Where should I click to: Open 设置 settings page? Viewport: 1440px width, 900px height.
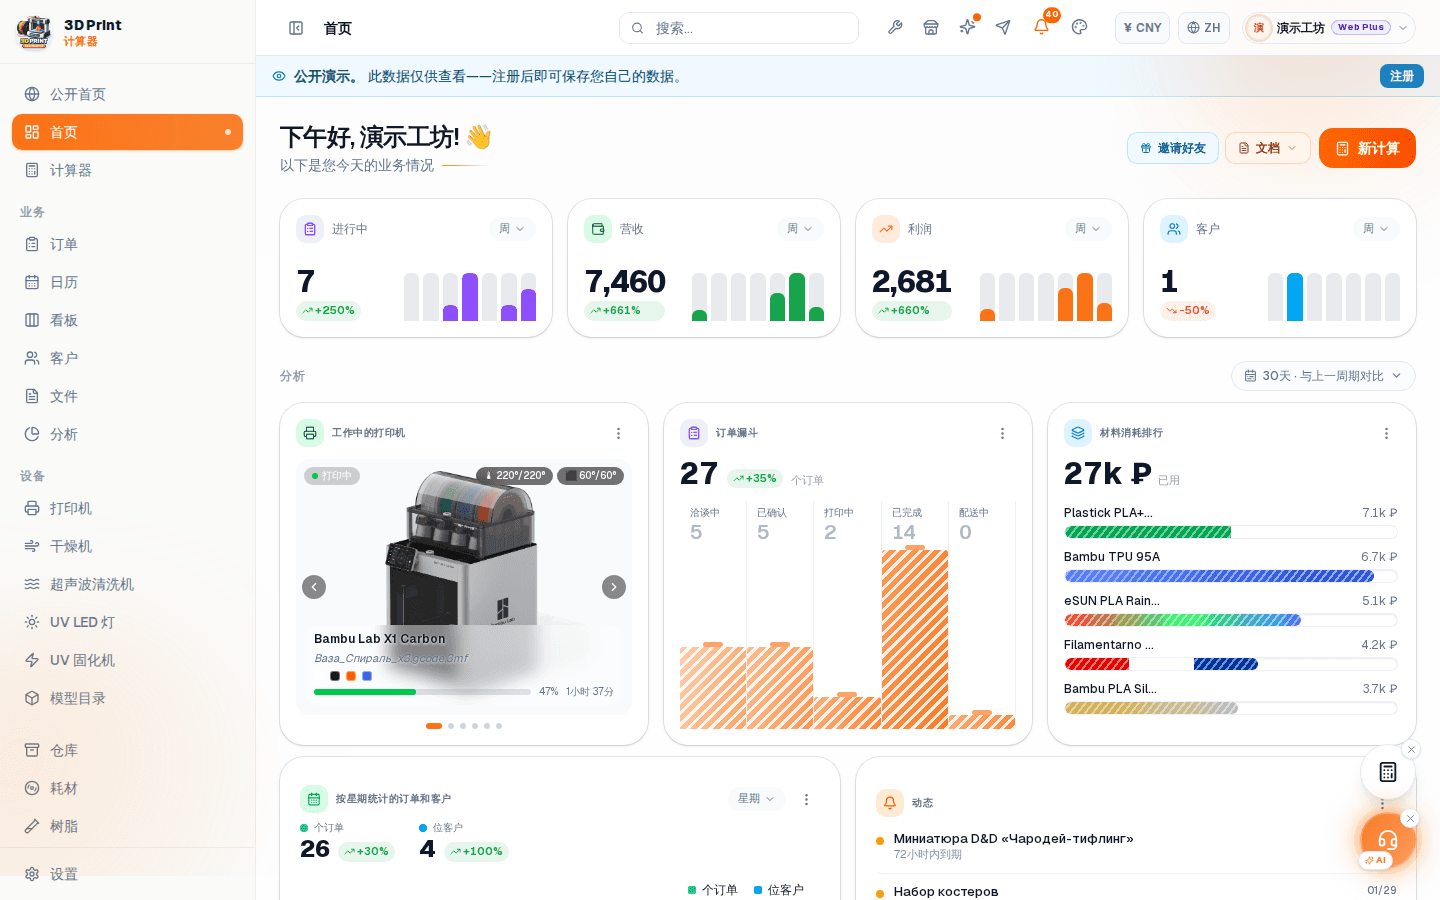coord(127,874)
